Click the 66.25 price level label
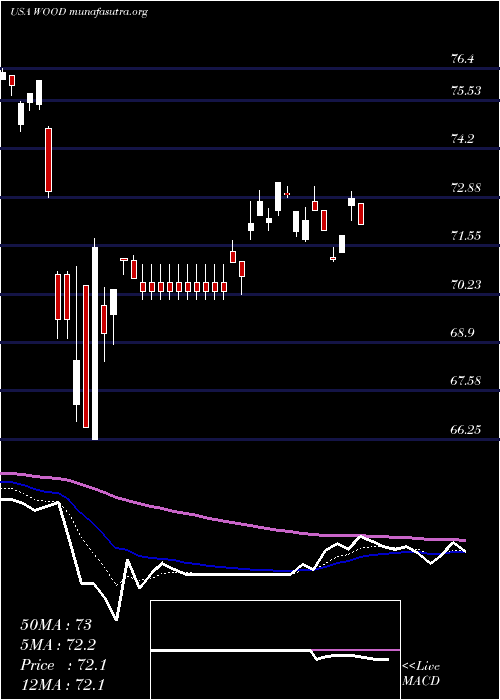The height and width of the screenshot is (700, 500). tap(466, 429)
